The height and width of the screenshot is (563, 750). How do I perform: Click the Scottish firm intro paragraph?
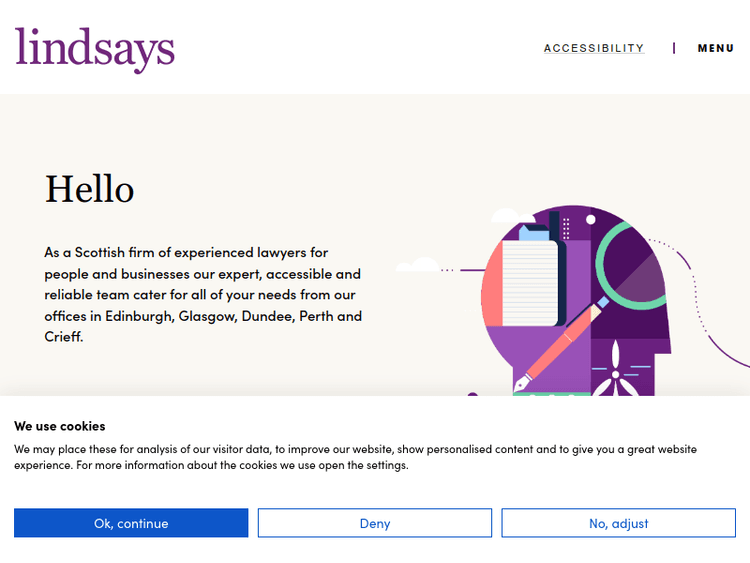click(x=202, y=295)
